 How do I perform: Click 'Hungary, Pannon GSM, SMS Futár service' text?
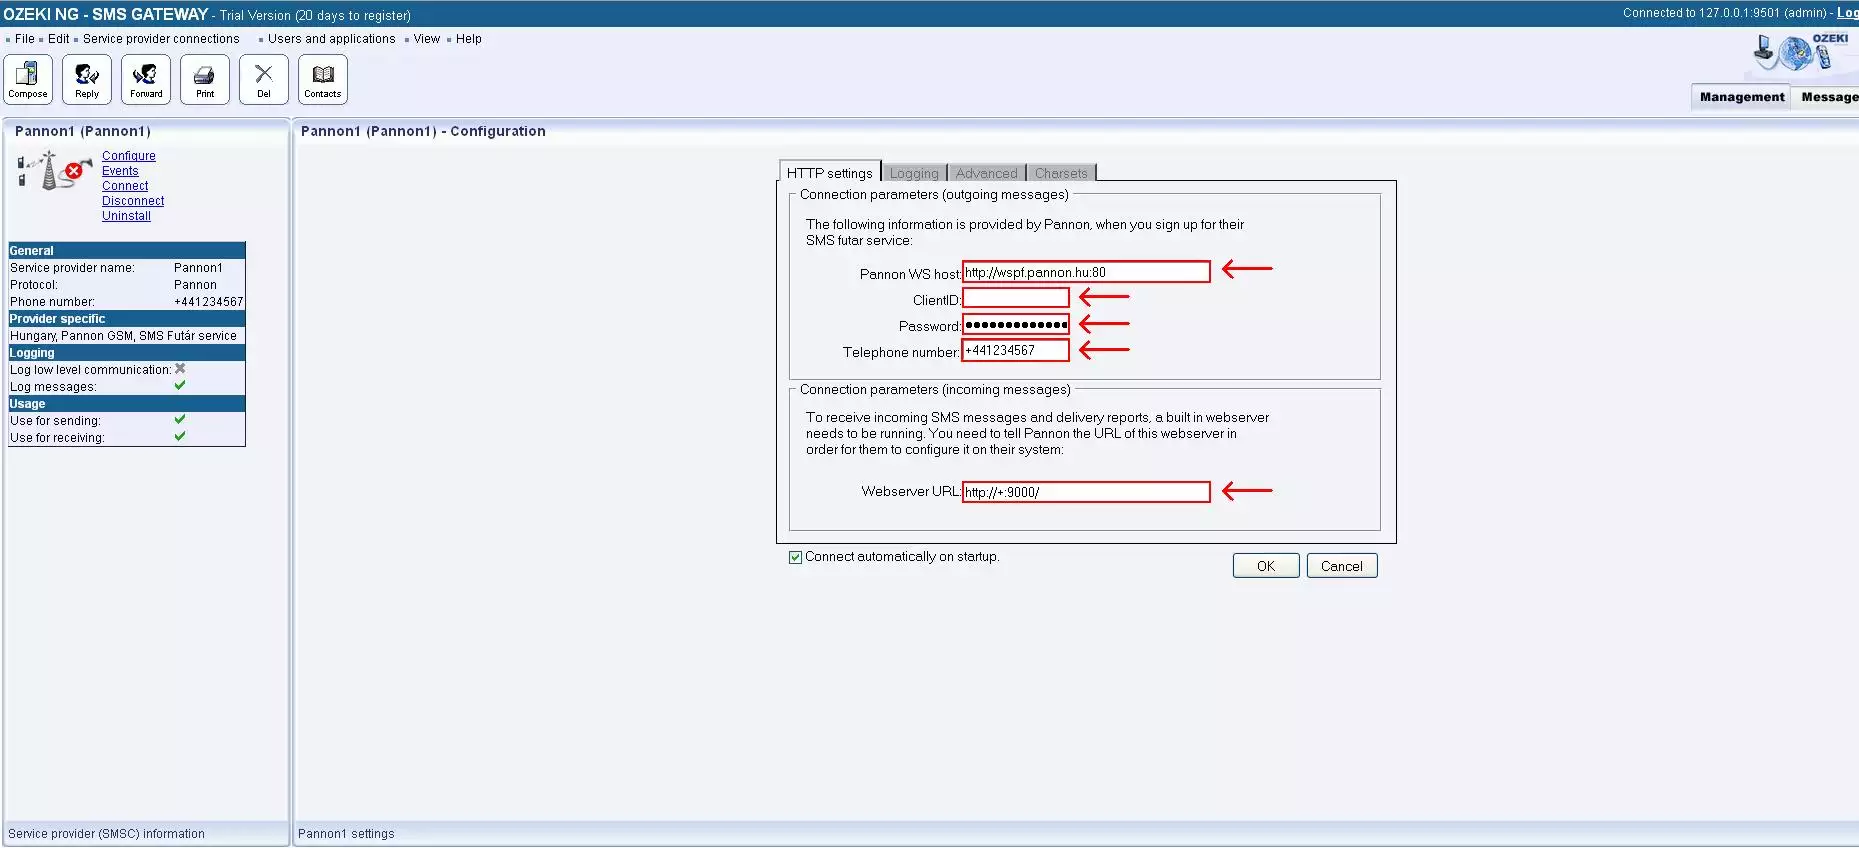(x=123, y=336)
